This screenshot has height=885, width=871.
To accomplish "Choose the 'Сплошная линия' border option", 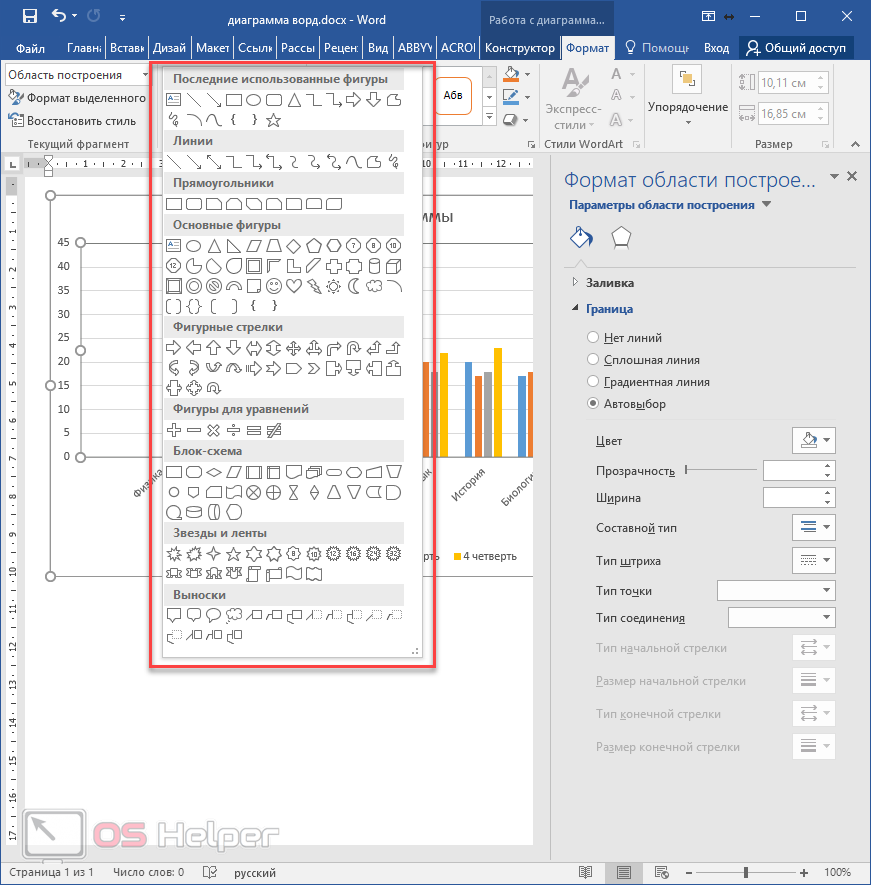I will point(594,360).
